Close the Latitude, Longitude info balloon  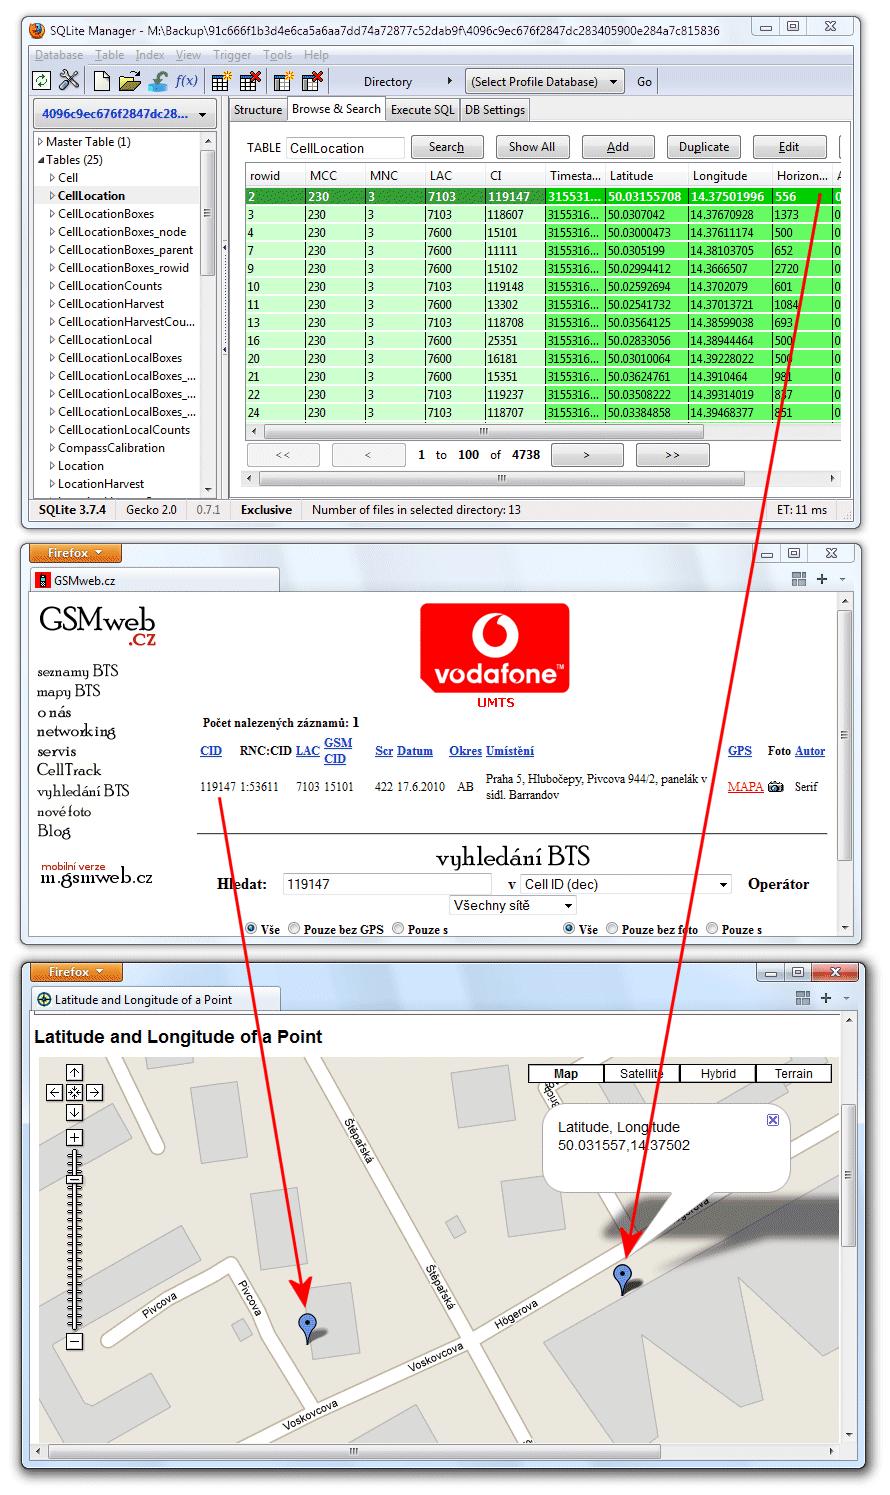click(773, 1120)
